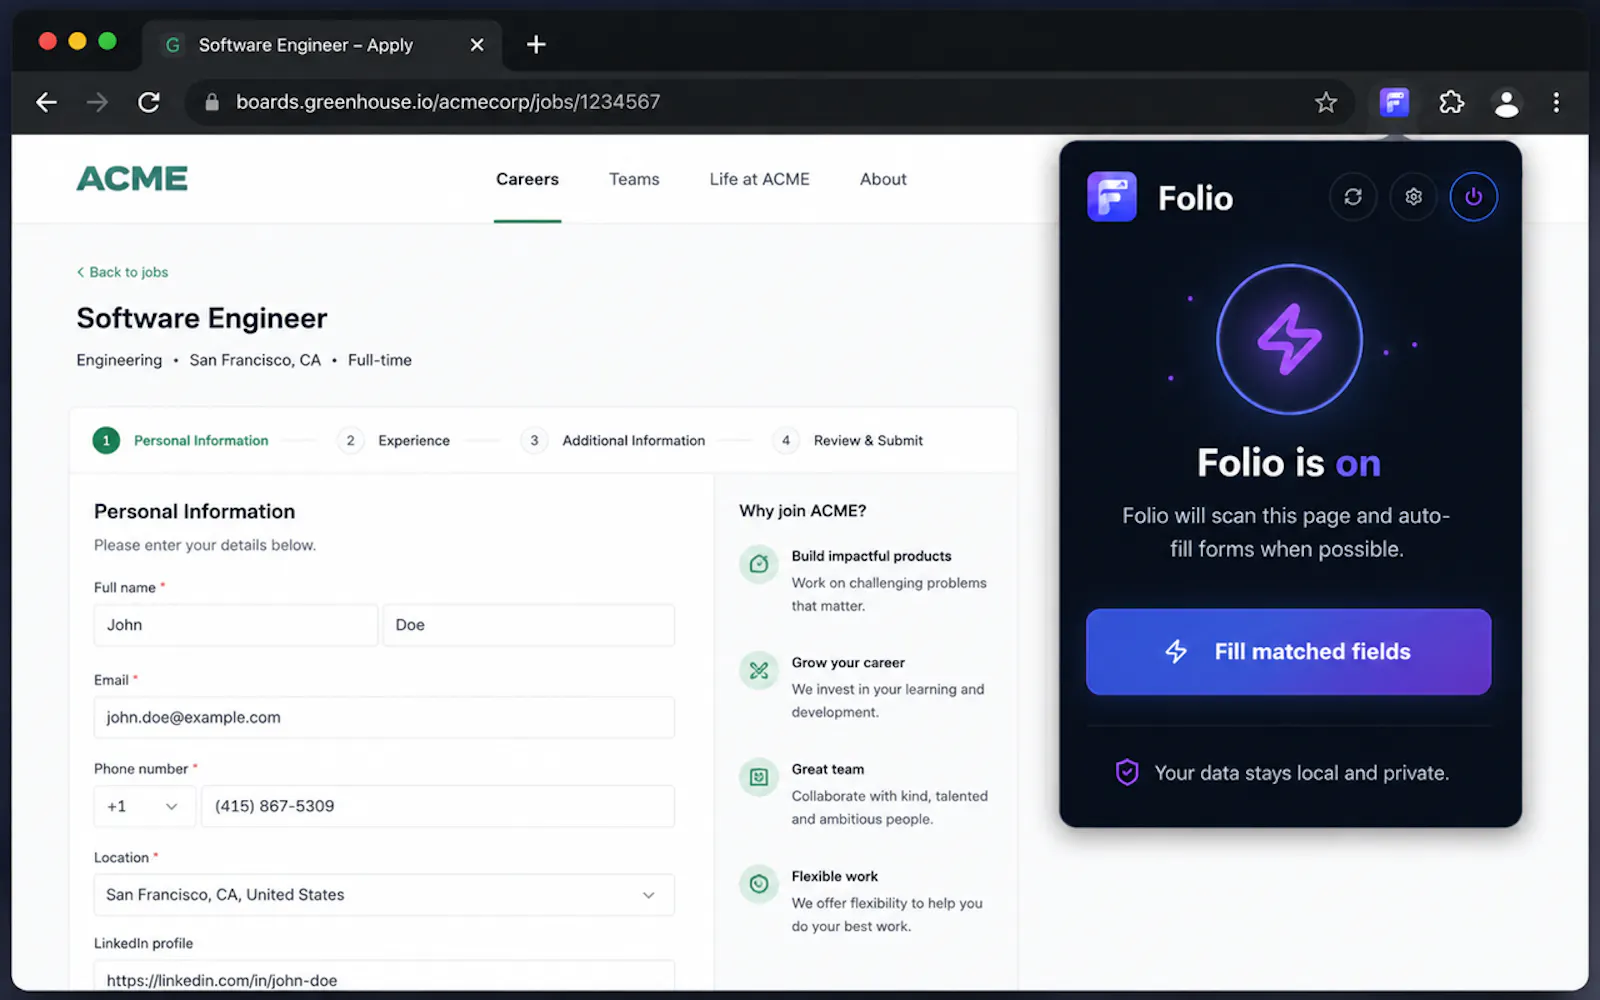Go to step 2 Experience
This screenshot has width=1600, height=1000.
[394, 440]
